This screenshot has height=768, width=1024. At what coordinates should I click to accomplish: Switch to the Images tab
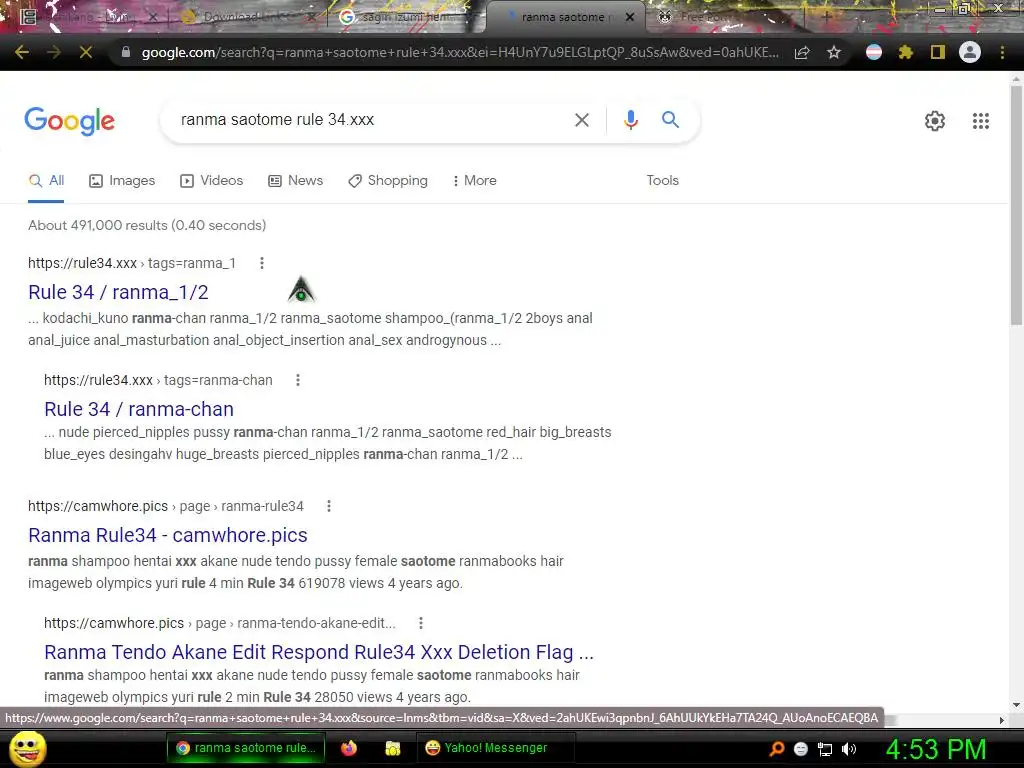(x=122, y=181)
